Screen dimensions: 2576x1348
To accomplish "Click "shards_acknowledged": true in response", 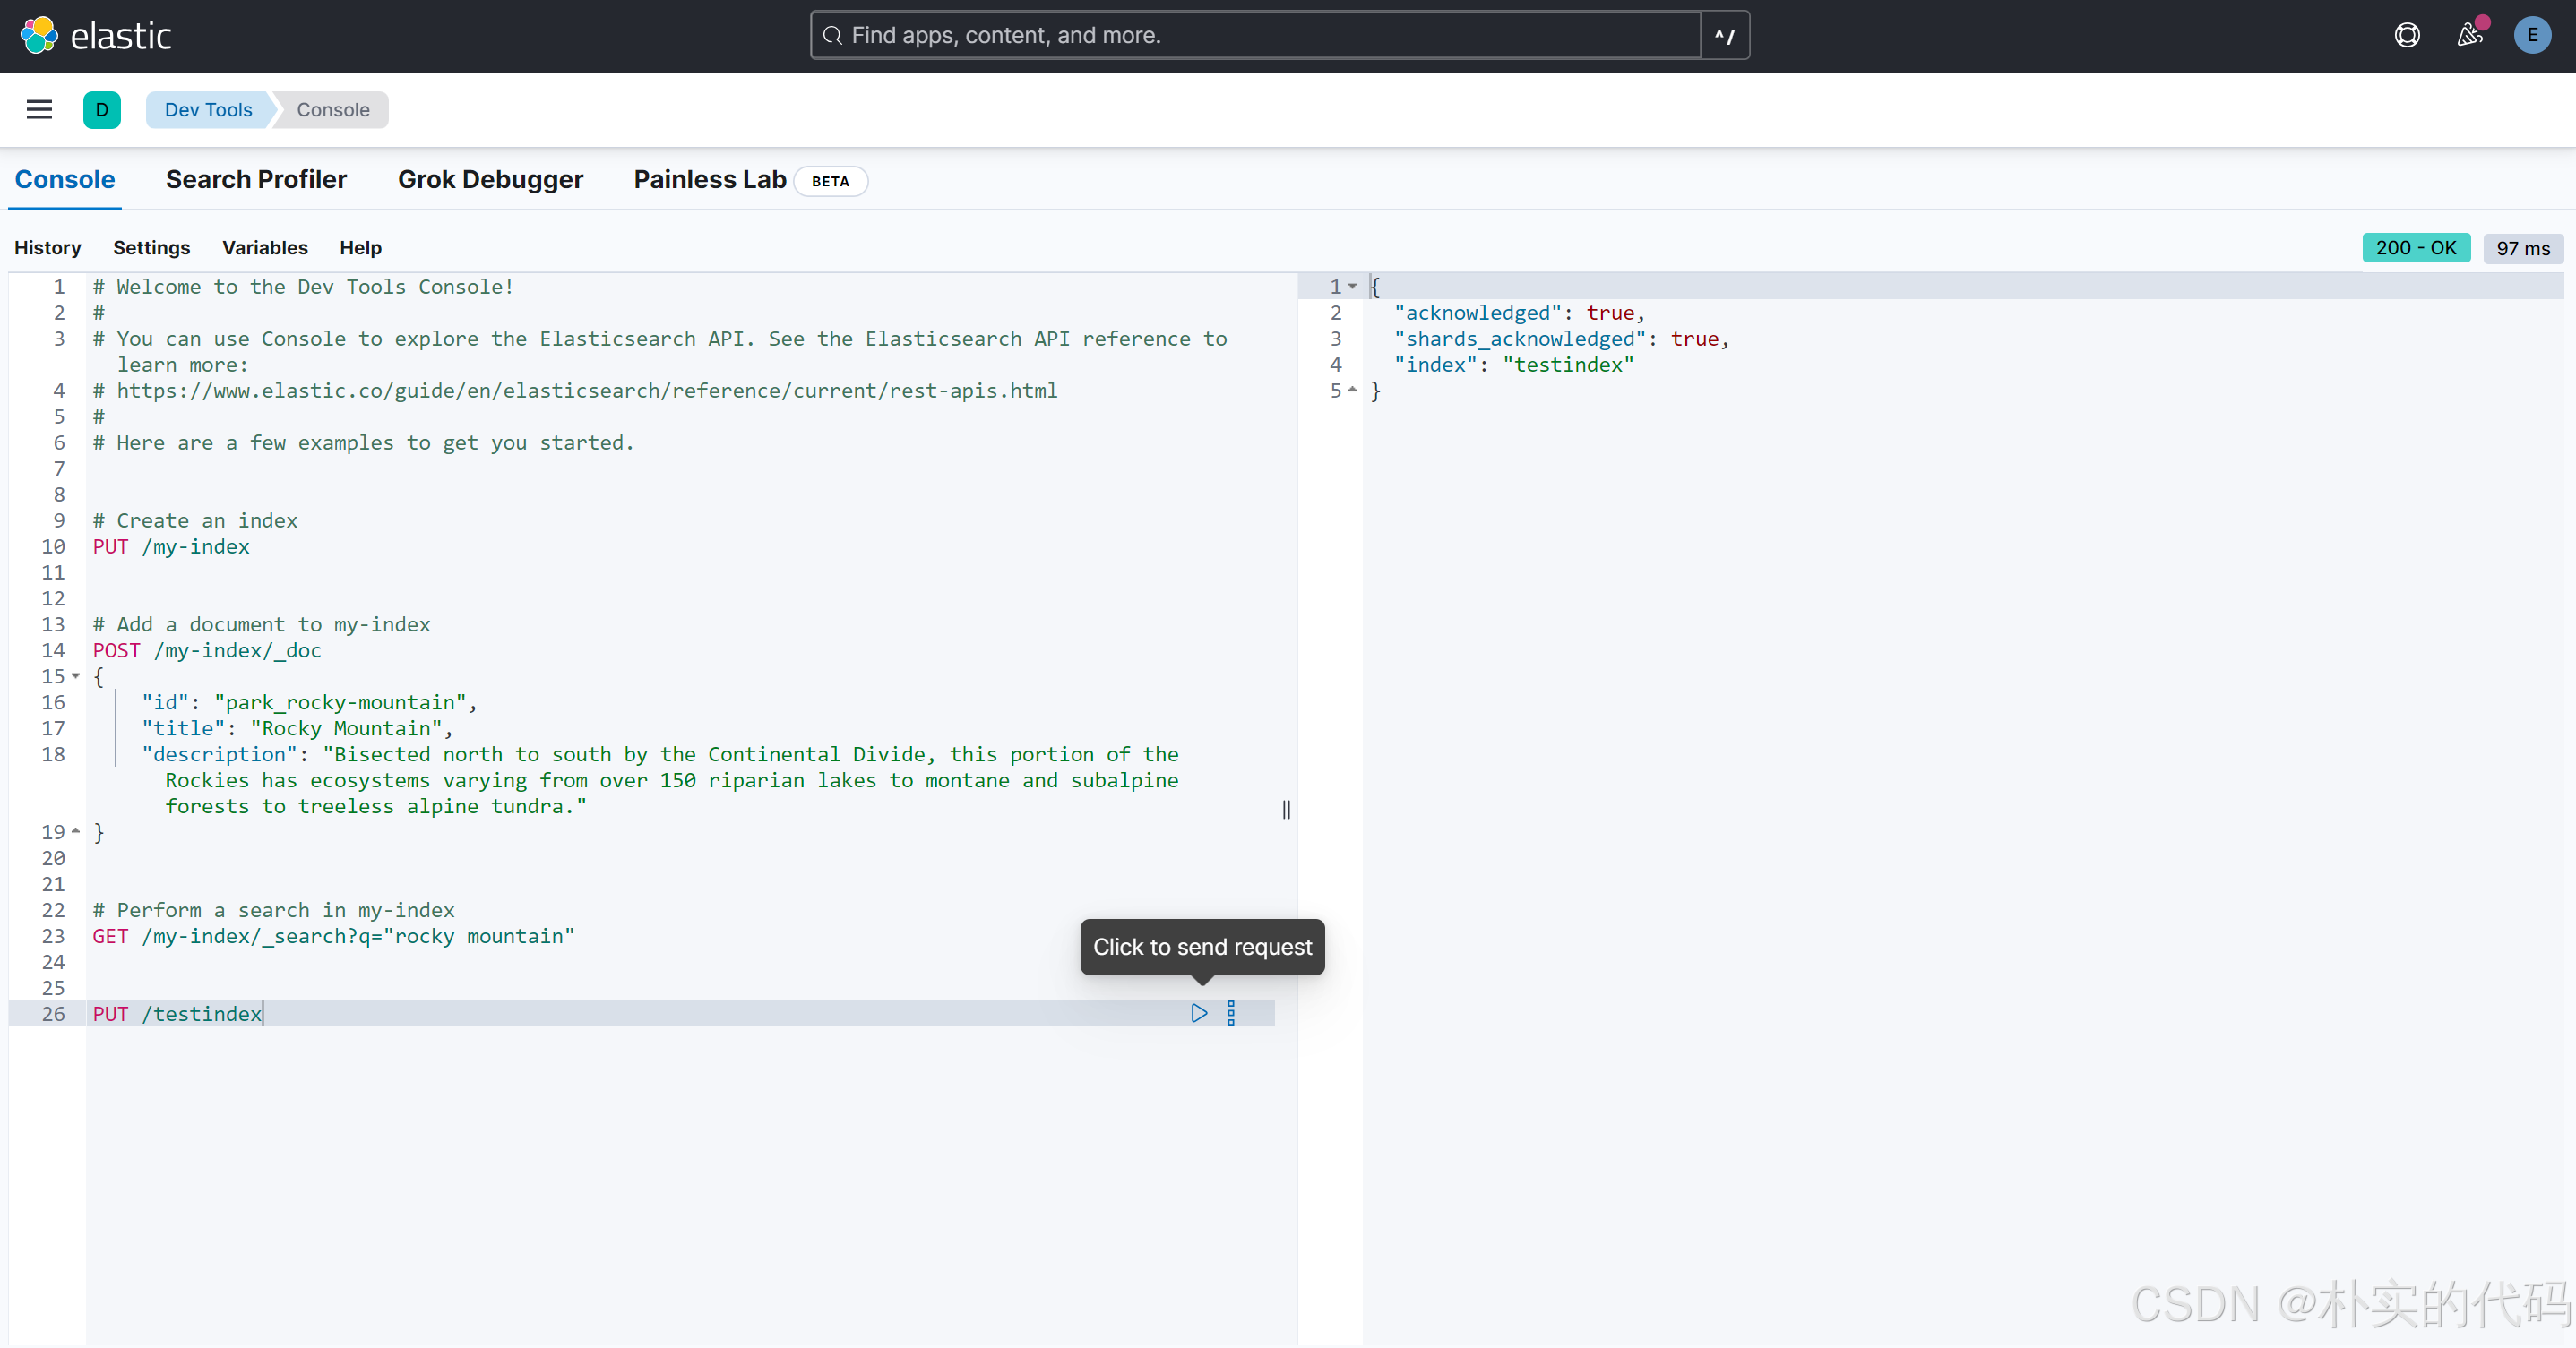I will (1561, 339).
